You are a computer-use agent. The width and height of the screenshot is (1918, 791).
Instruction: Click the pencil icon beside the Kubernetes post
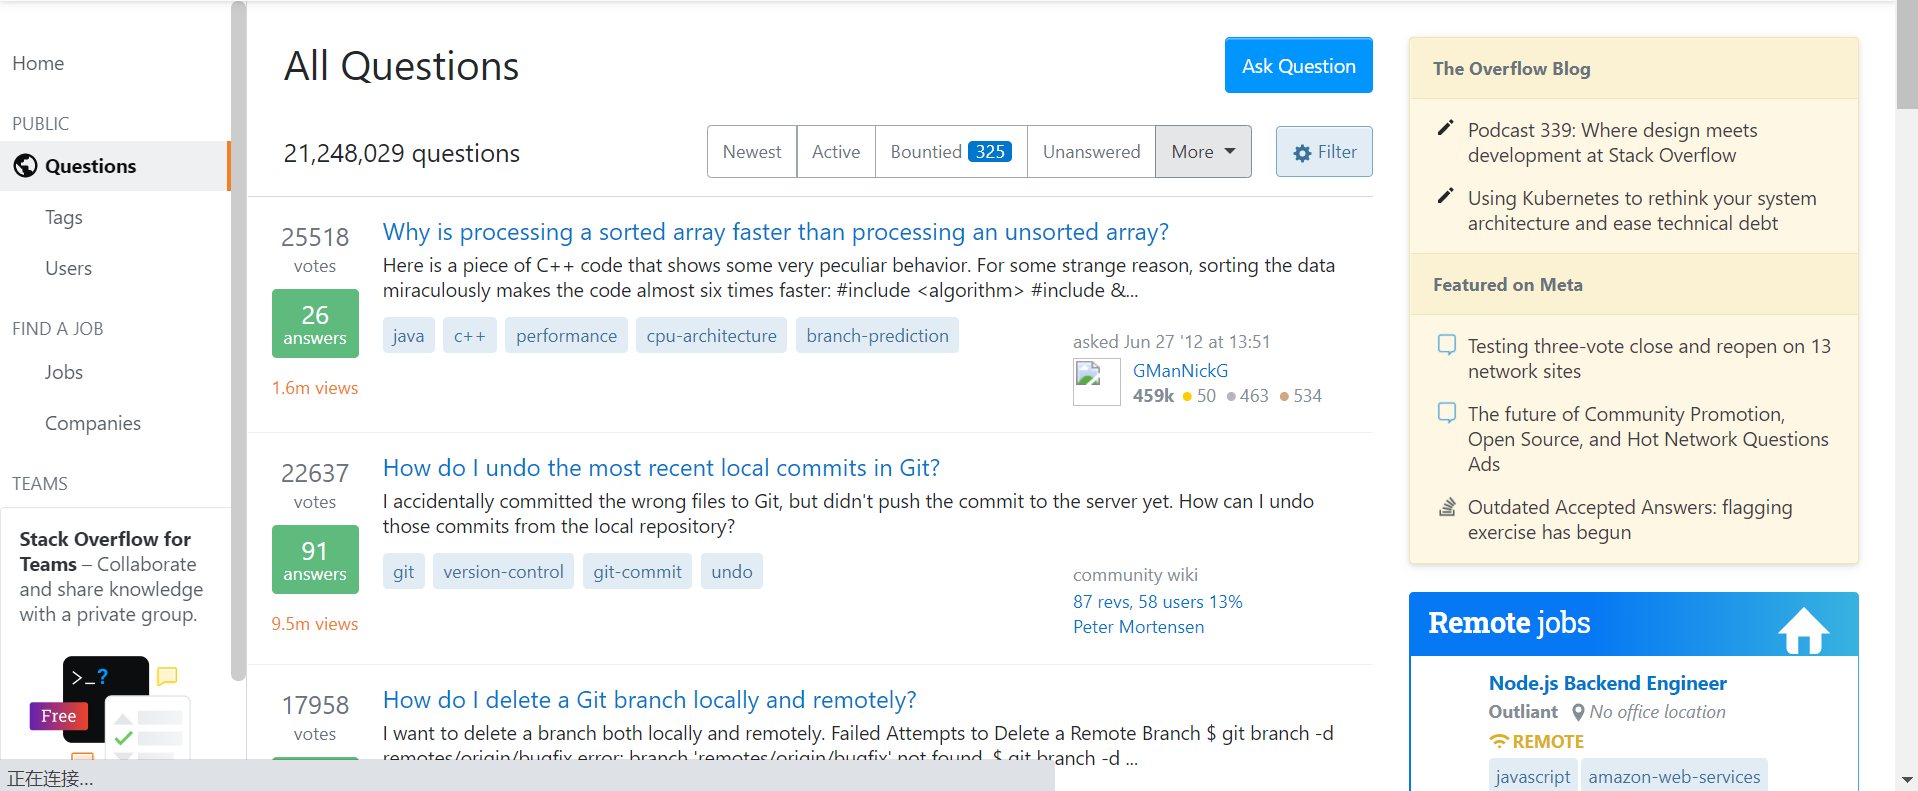(1445, 196)
